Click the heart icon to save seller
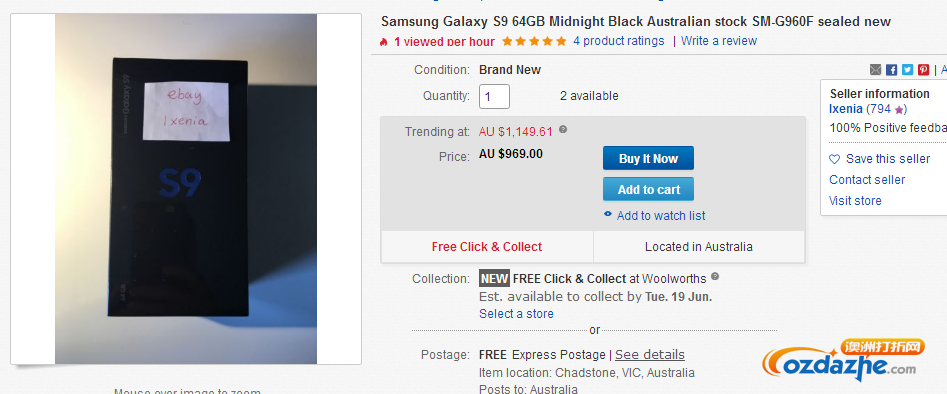Image resolution: width=947 pixels, height=394 pixels. coord(834,159)
